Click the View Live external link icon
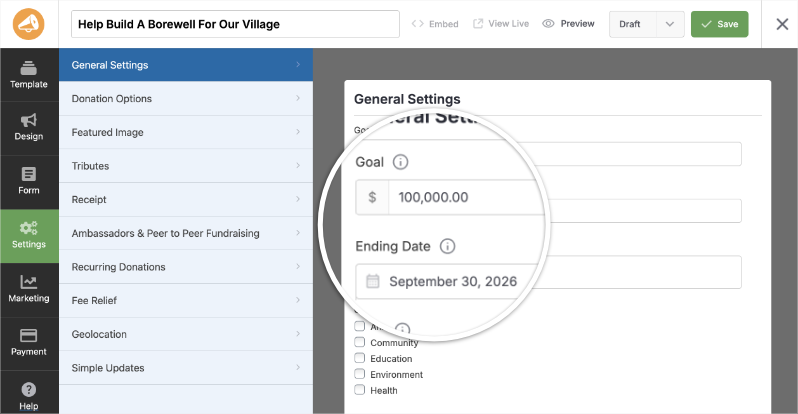Screen dimensions: 798x414 tap(478, 24)
